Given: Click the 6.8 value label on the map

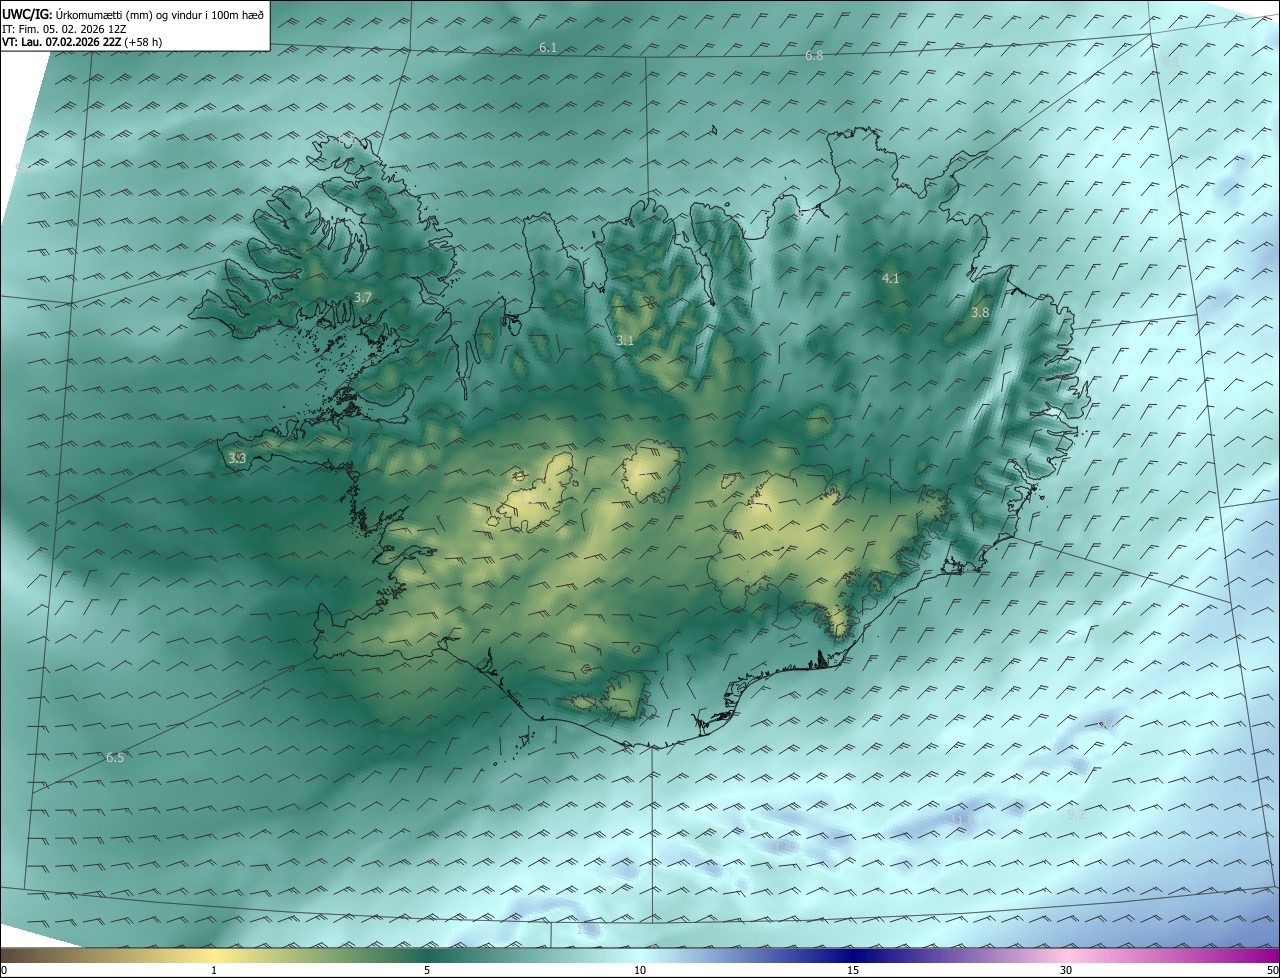Looking at the screenshot, I should [814, 56].
